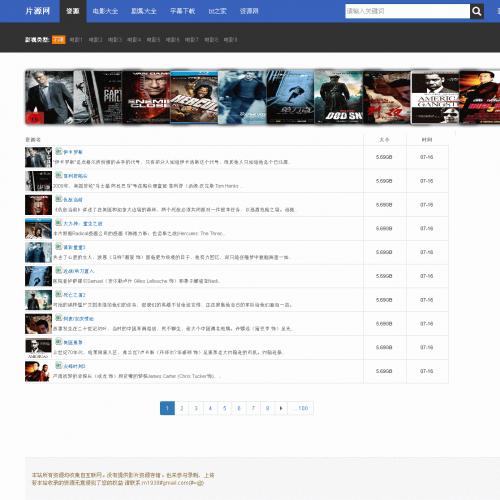Image resolution: width=500 pixels, height=500 pixels.
Task: Open the title link above James Carter description
Action: (x=74, y=366)
